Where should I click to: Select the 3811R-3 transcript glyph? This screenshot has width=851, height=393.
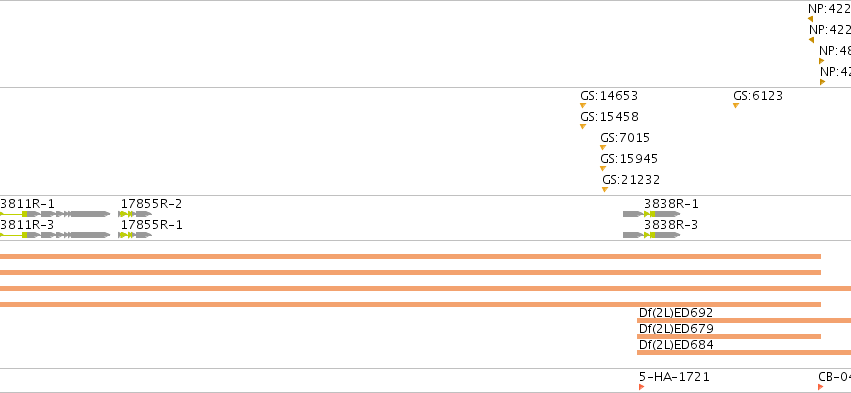point(55,235)
